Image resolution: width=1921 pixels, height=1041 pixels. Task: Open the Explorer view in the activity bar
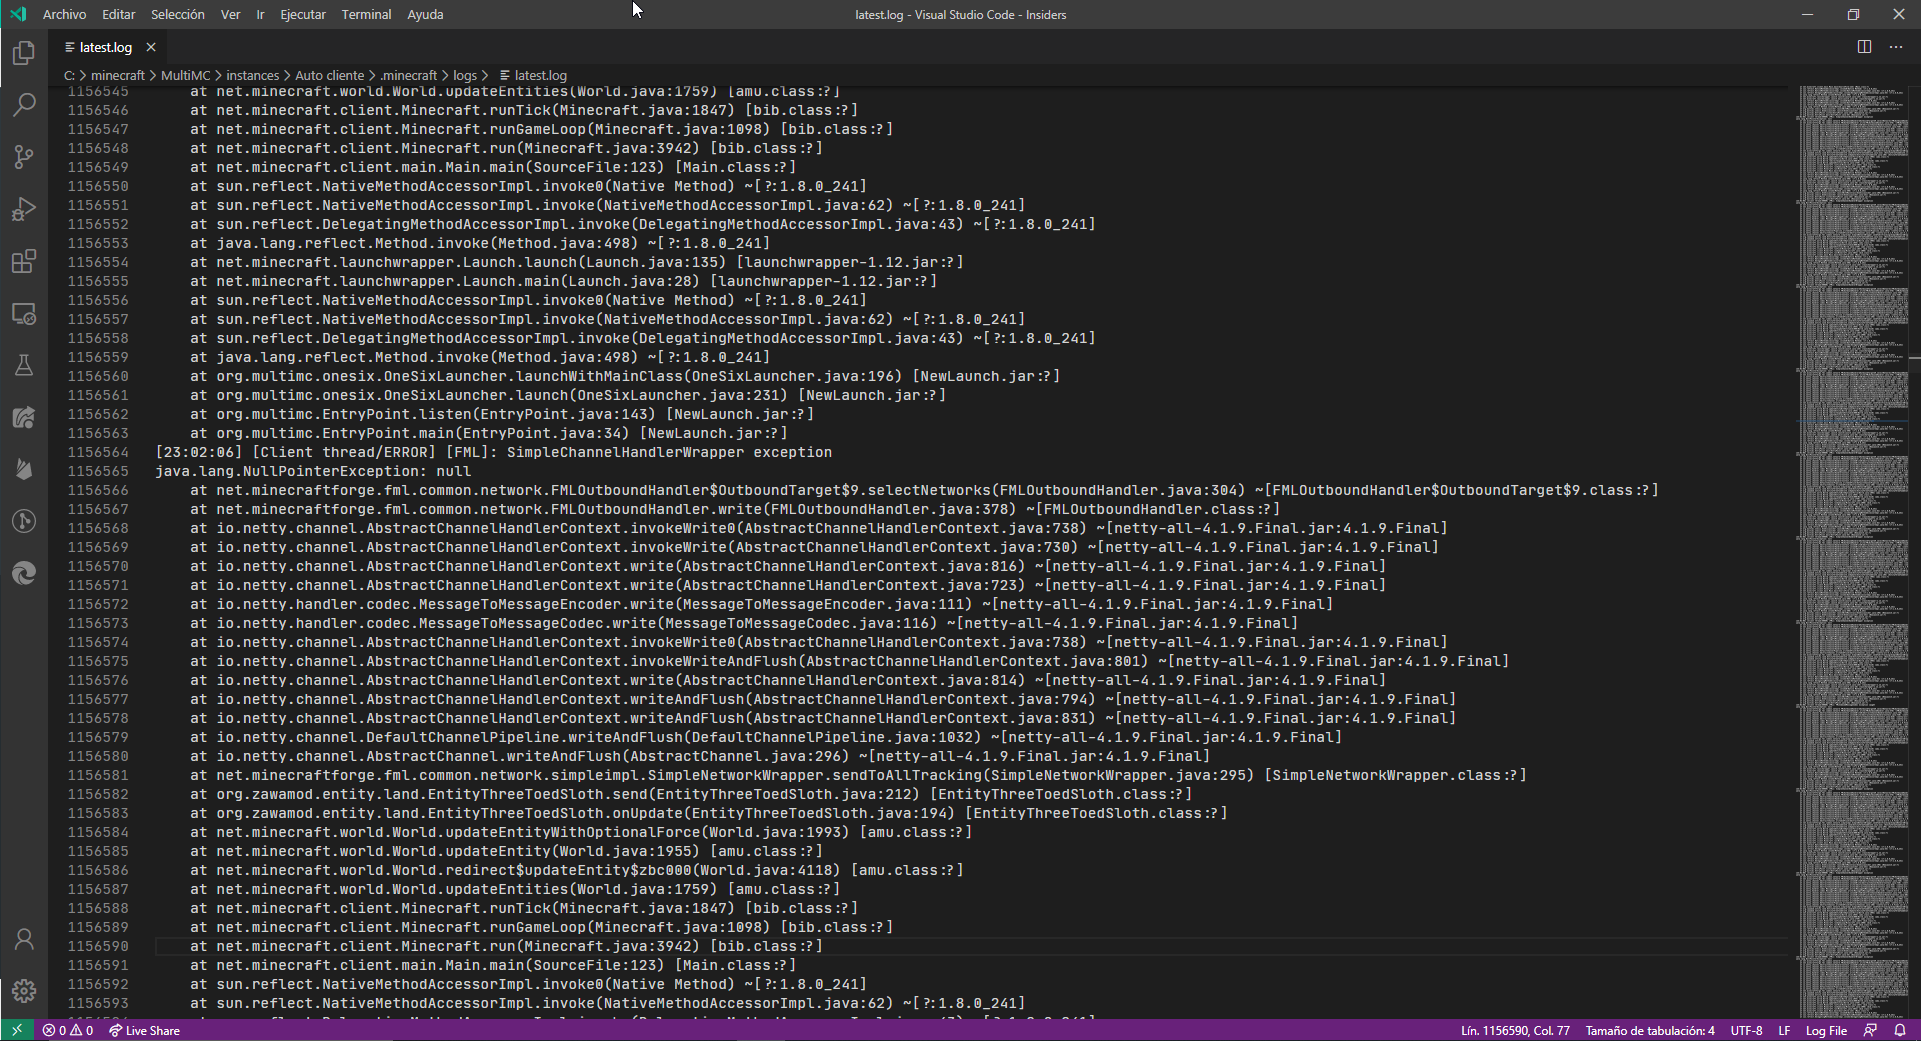tap(24, 53)
